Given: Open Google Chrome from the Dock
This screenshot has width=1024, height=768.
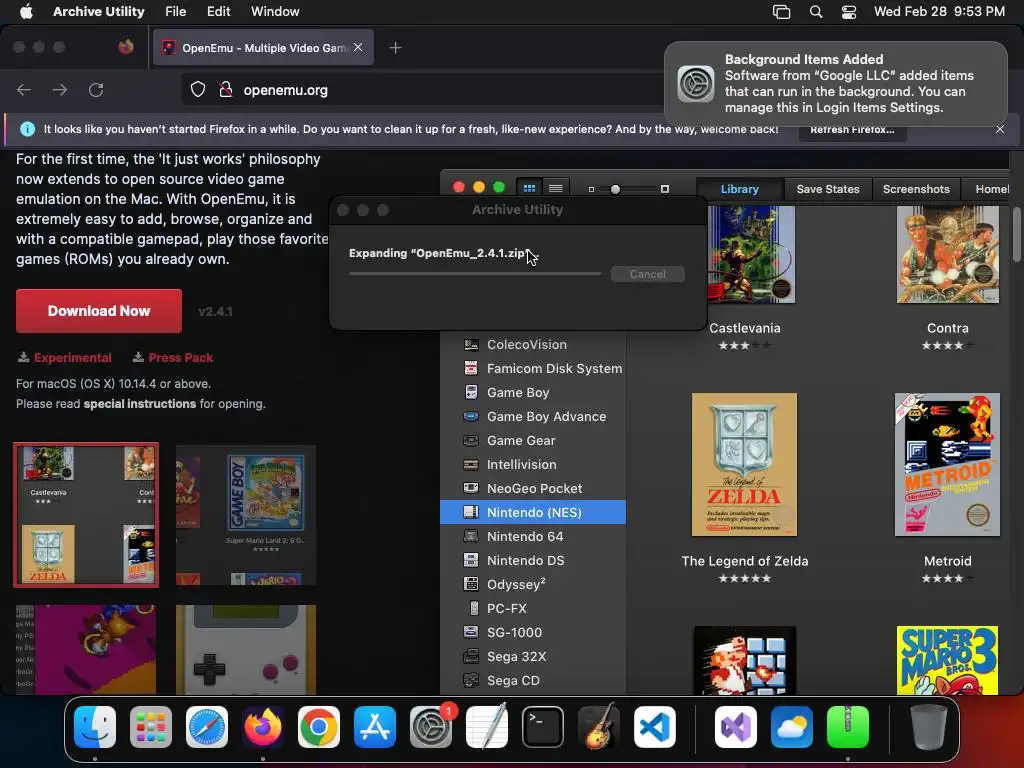Looking at the screenshot, I should point(319,727).
